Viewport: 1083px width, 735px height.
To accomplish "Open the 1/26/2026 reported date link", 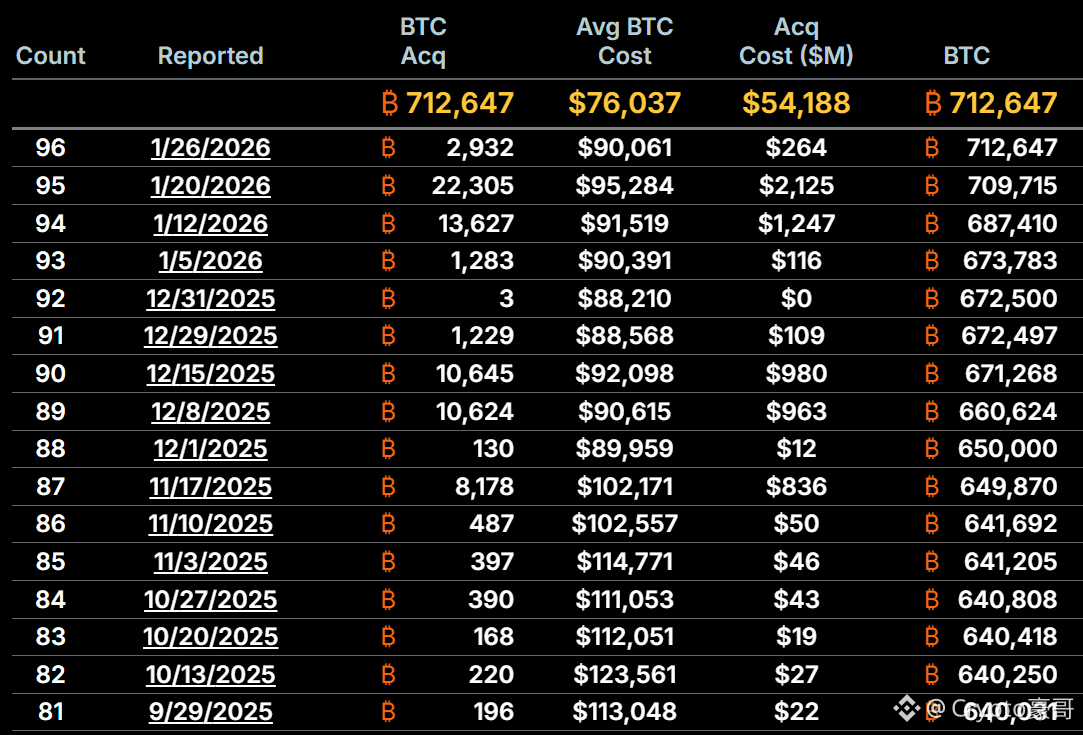I will (211, 148).
